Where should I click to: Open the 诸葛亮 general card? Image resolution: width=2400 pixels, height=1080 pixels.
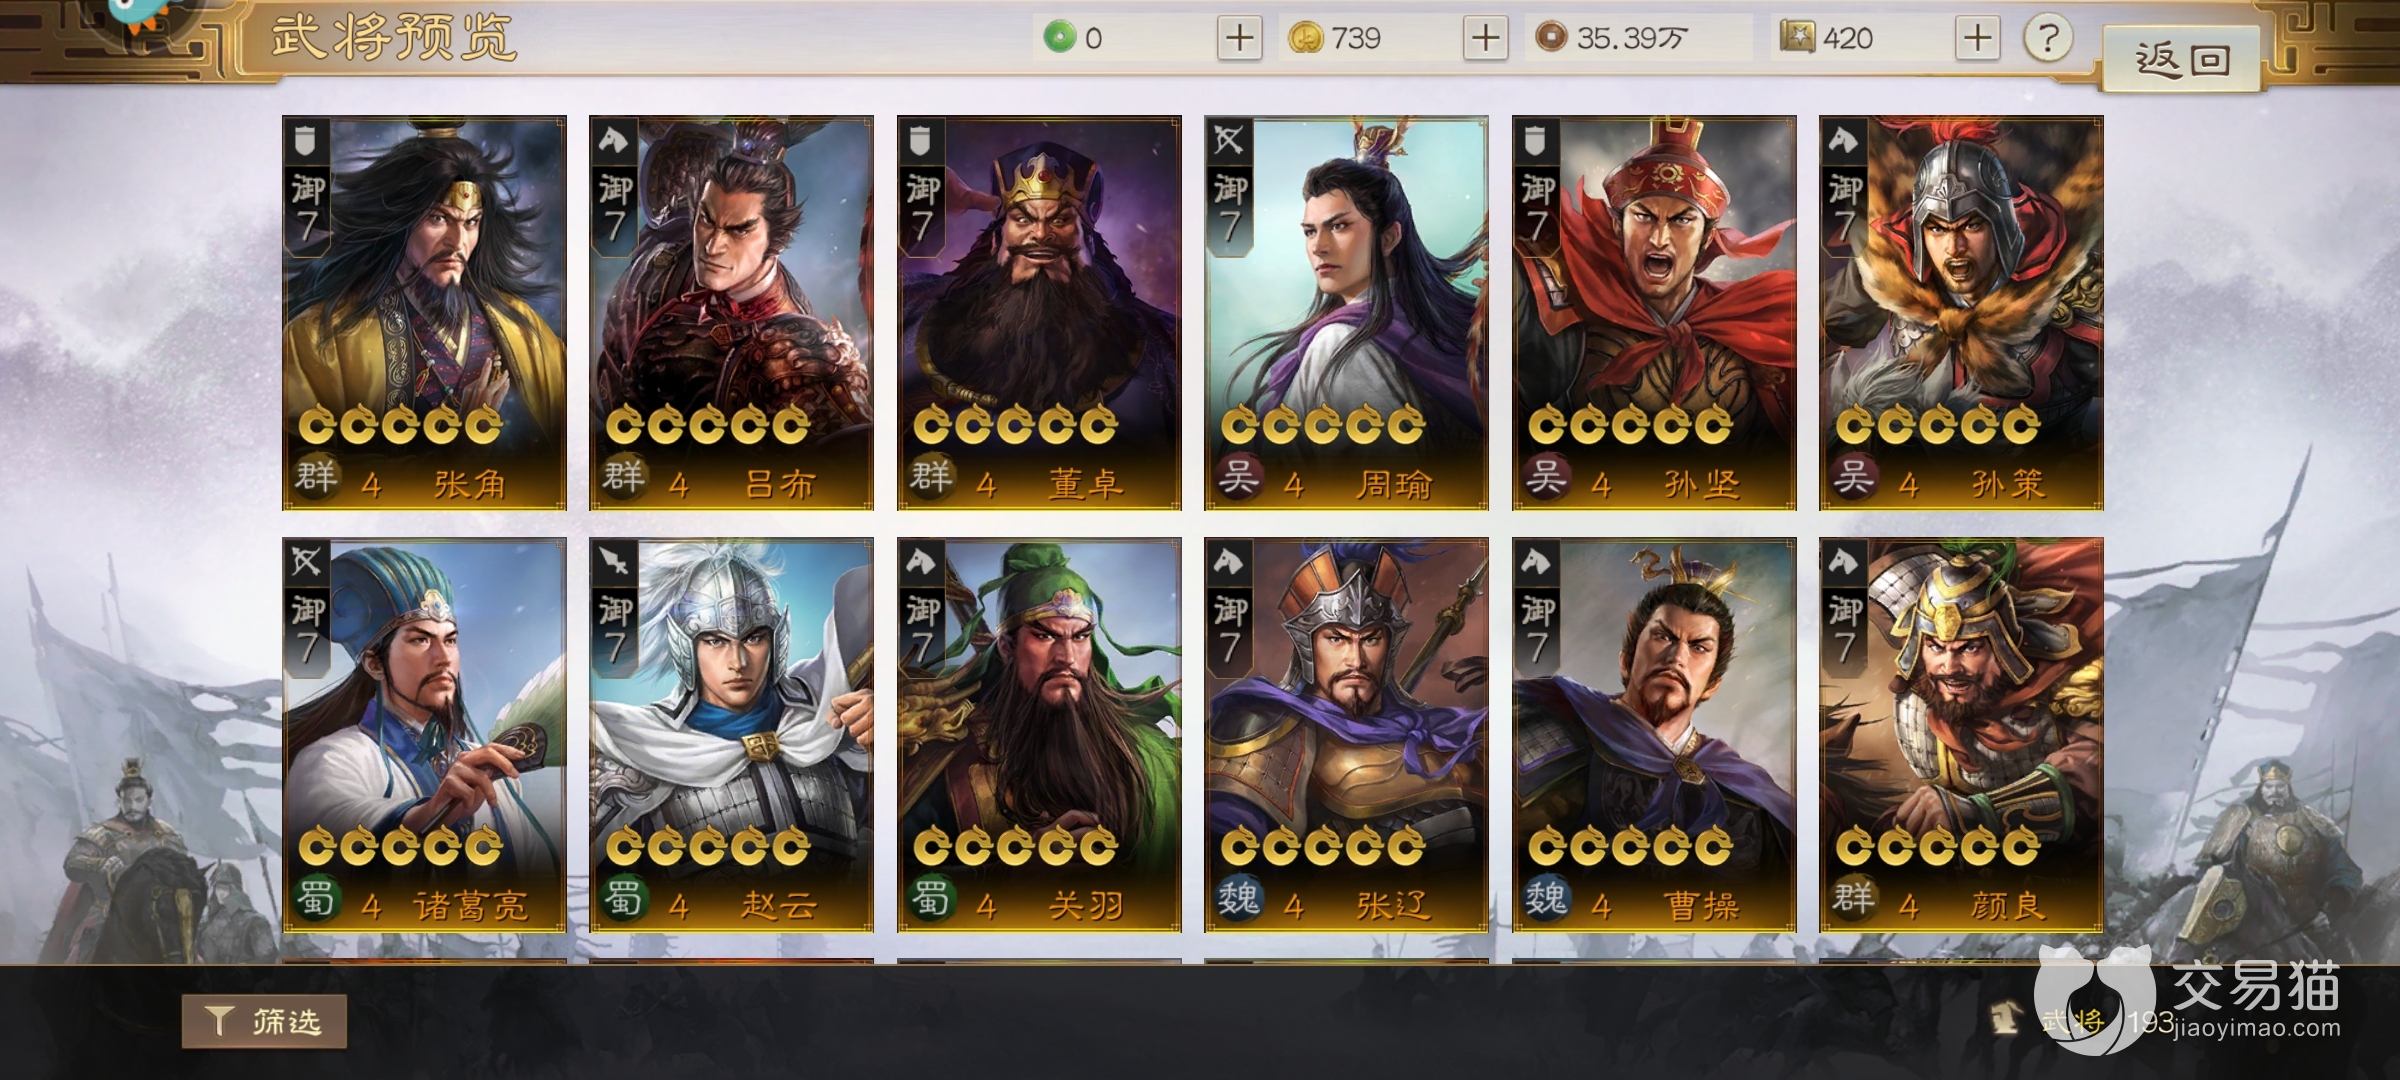click(424, 735)
